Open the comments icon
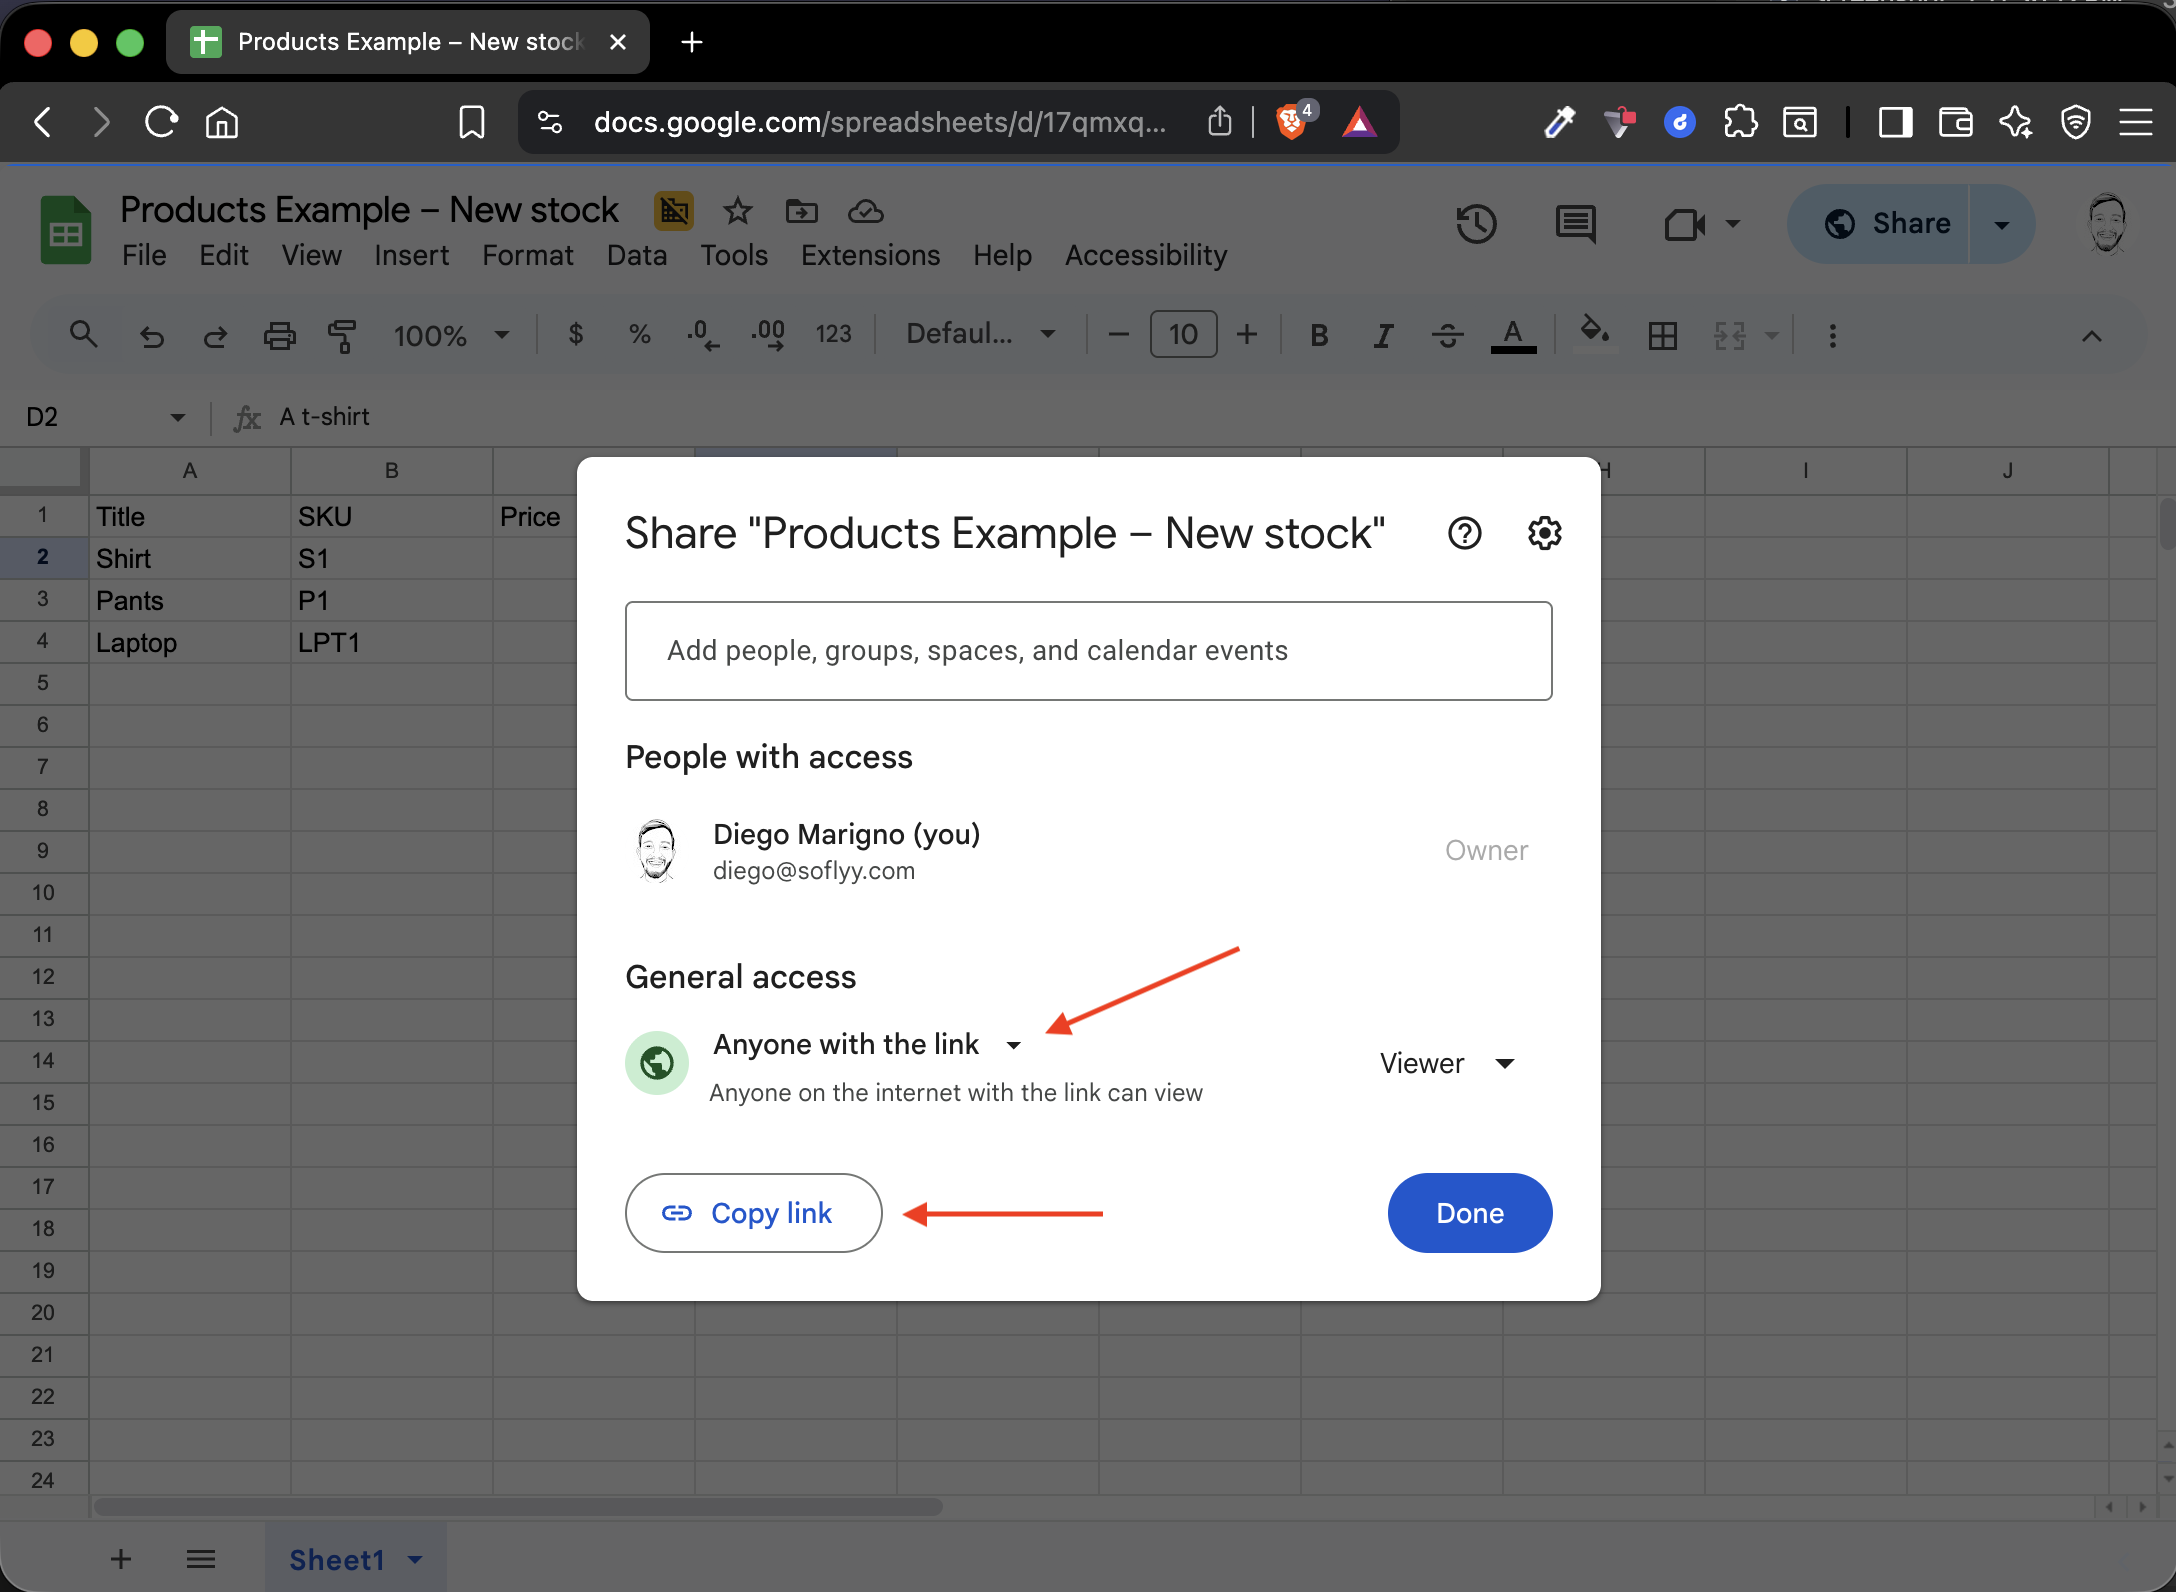Viewport: 2176px width, 1592px height. (x=1575, y=224)
